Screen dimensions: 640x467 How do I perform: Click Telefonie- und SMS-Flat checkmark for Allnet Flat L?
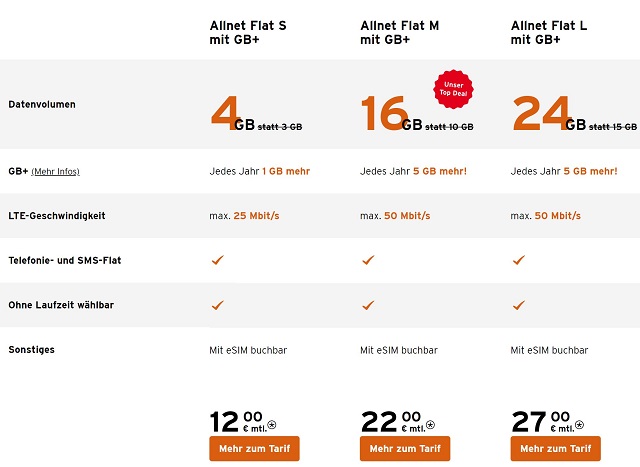pos(518,260)
